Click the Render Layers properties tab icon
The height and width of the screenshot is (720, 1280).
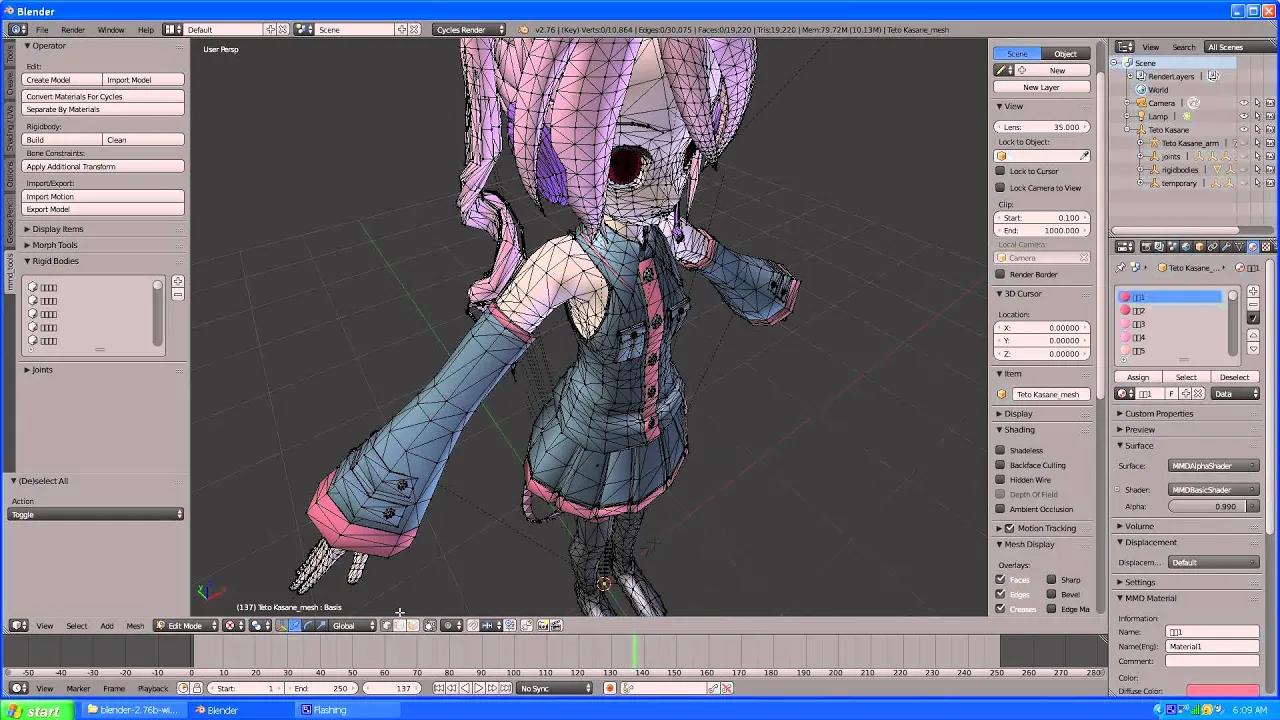click(x=1159, y=247)
